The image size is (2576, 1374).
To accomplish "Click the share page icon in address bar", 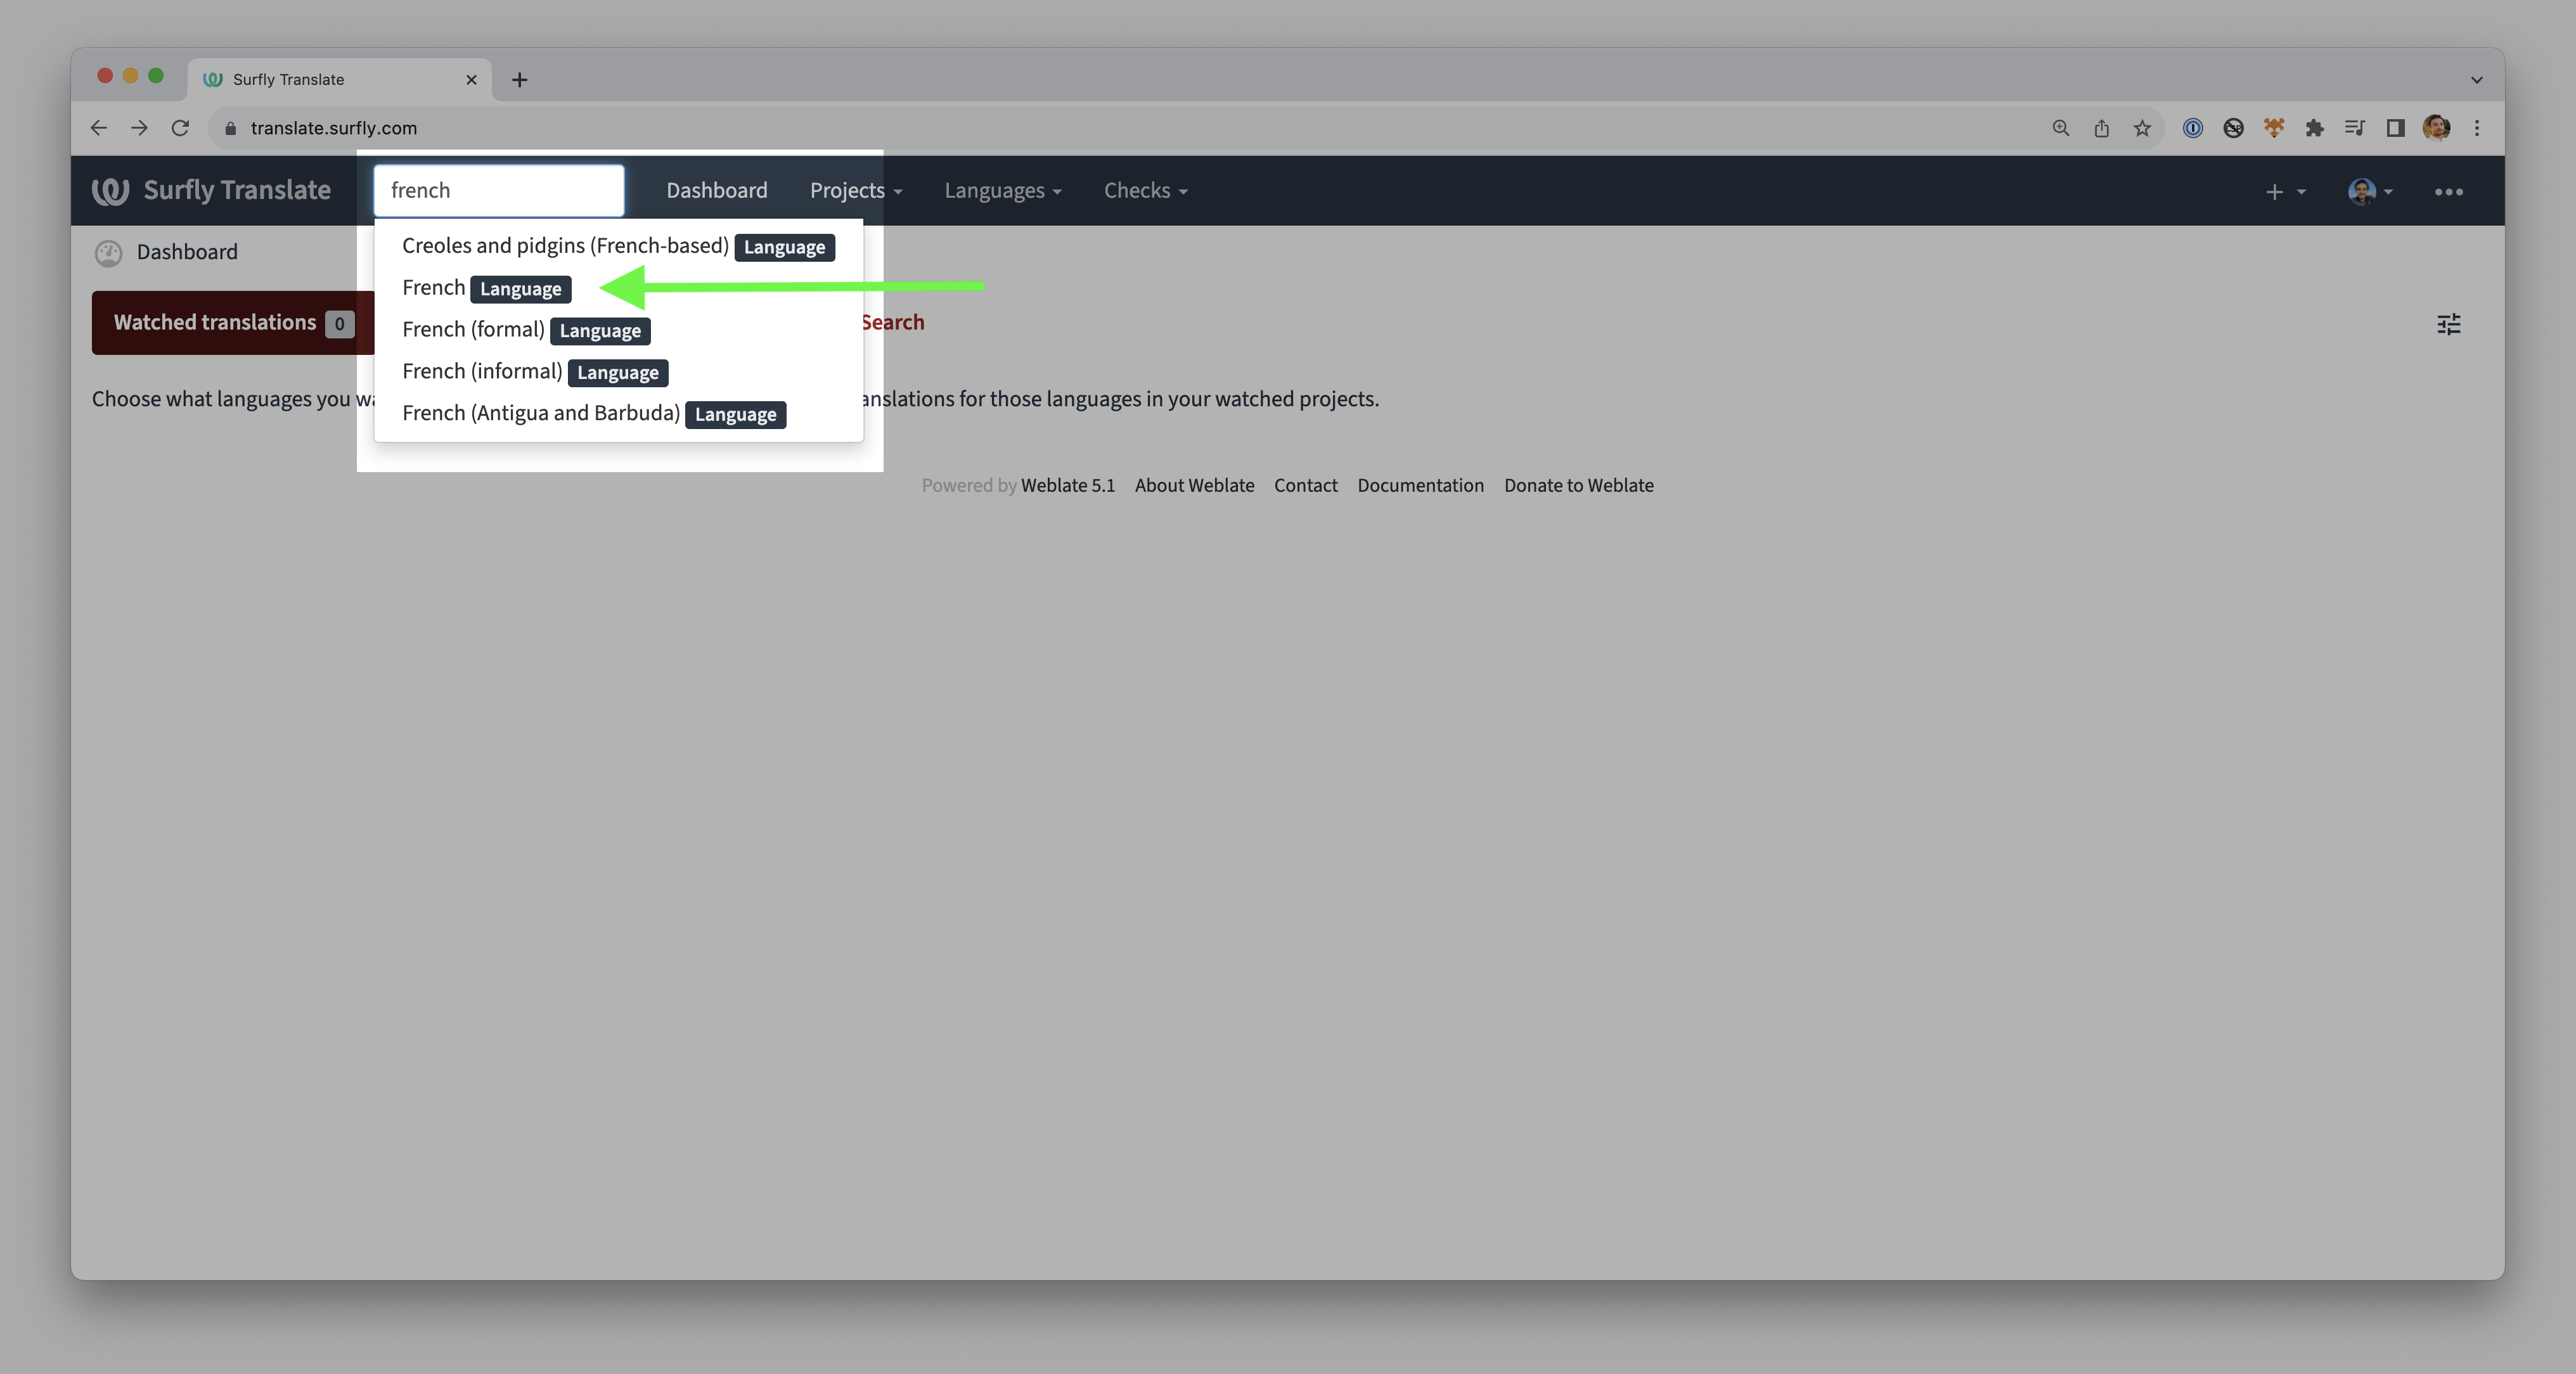I will [2101, 128].
